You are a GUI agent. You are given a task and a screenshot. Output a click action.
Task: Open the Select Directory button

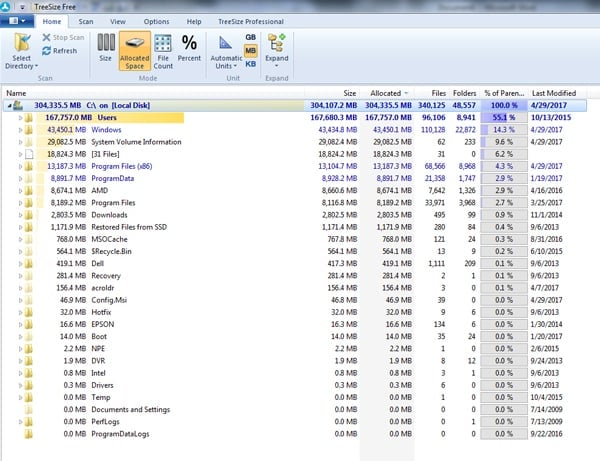(x=21, y=51)
